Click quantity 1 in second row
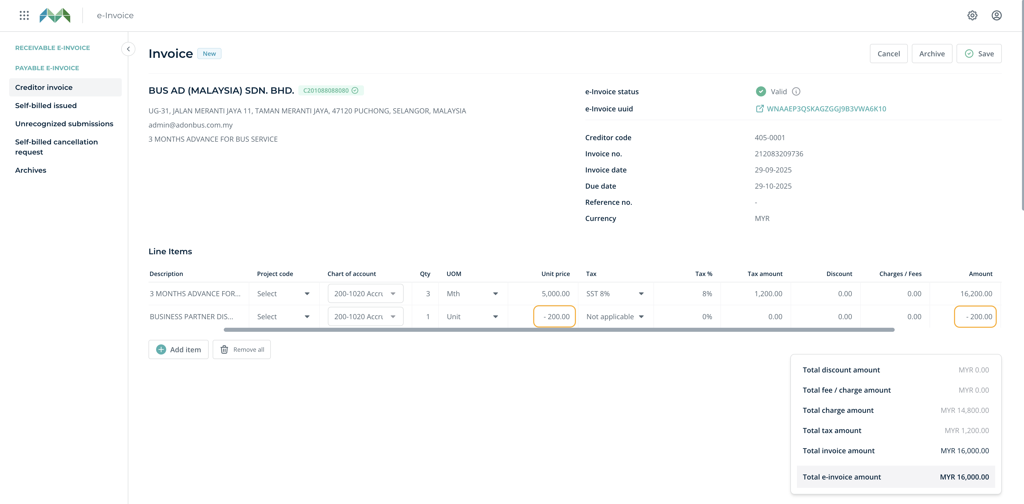This screenshot has width=1024, height=504. click(428, 317)
